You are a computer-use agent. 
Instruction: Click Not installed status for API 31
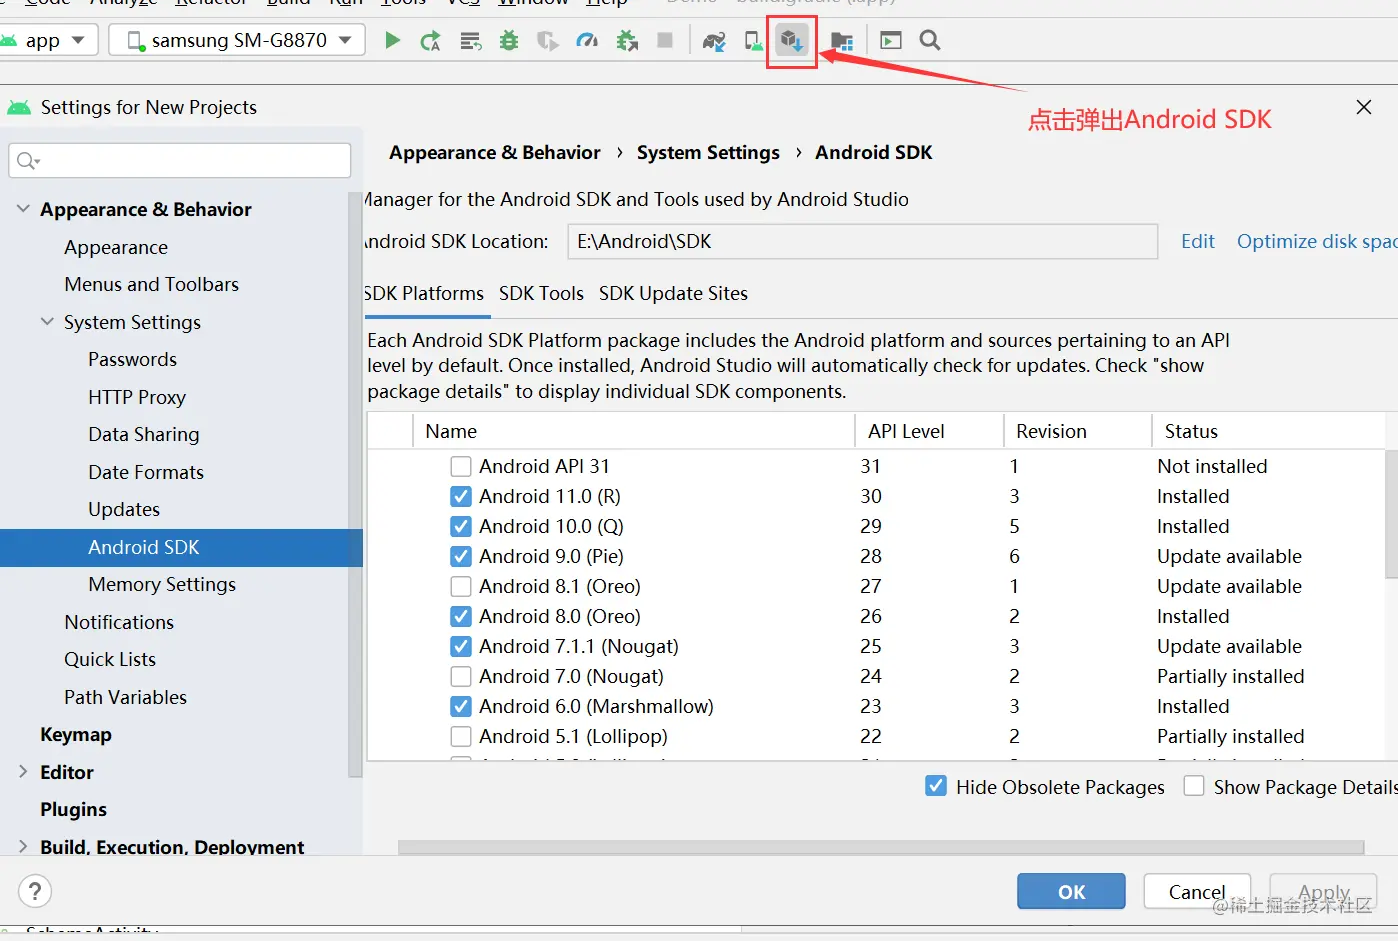(x=1212, y=466)
